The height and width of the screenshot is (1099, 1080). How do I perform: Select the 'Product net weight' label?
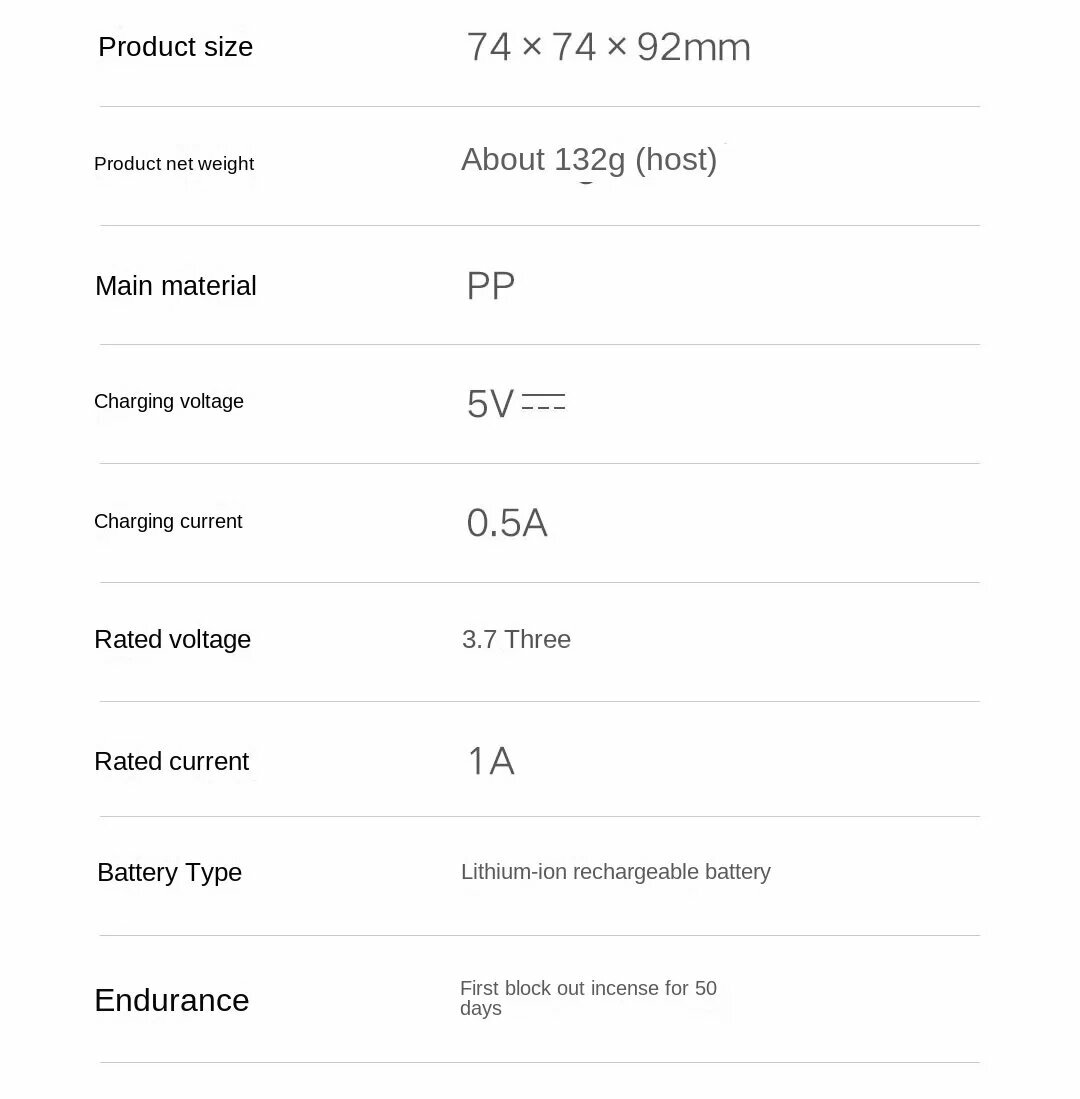[x=174, y=164]
